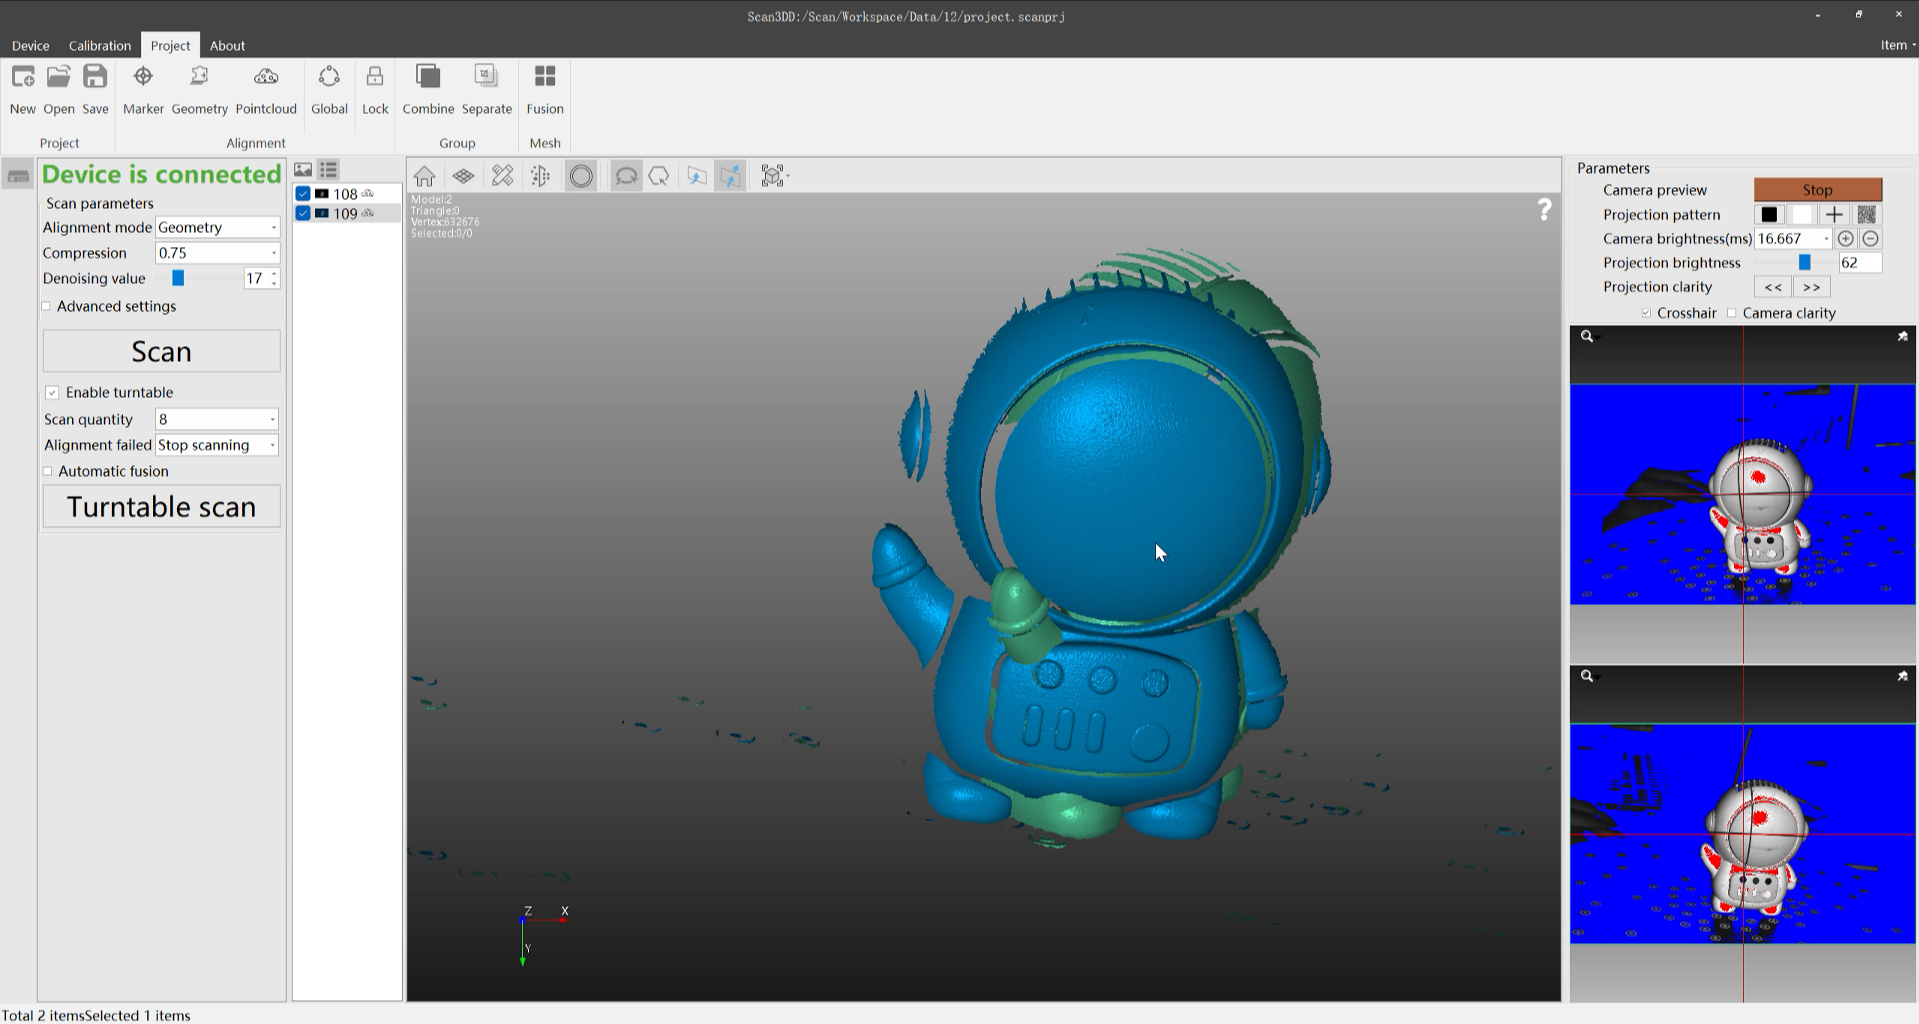
Task: Toggle the Crosshair checkbox
Action: (1646, 314)
